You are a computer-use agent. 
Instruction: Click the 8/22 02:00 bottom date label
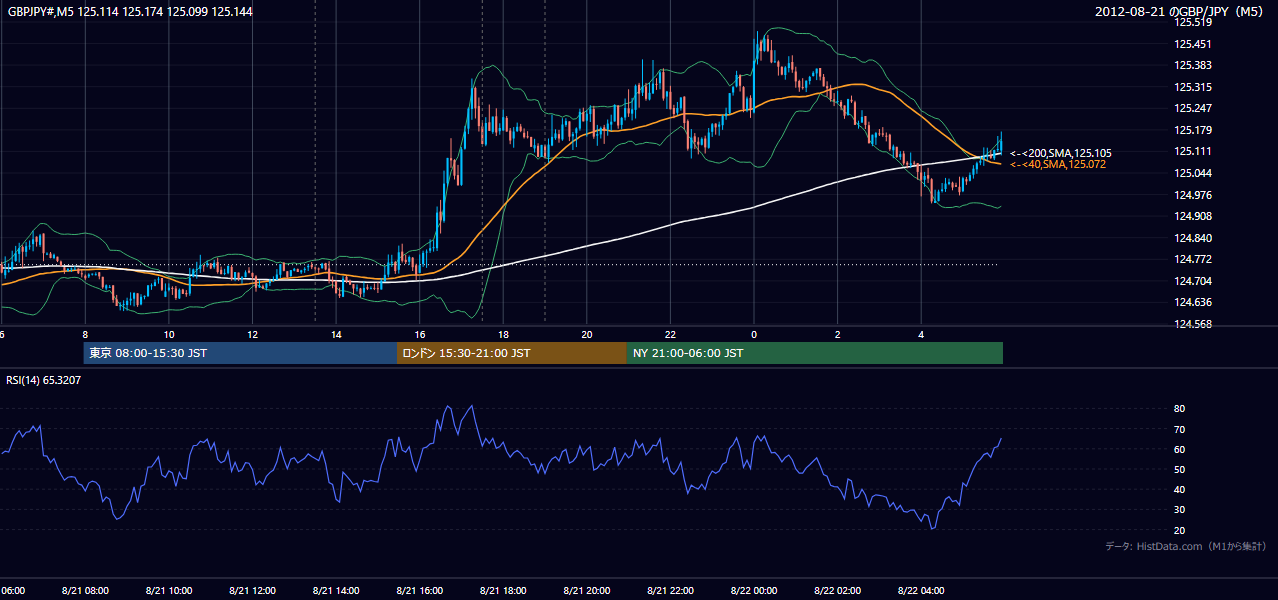[x=838, y=590]
